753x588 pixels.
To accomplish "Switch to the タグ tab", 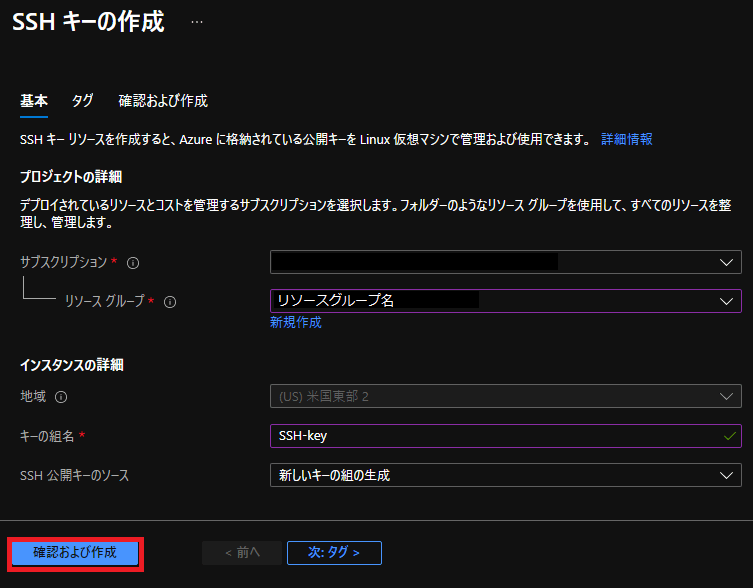I will (83, 101).
